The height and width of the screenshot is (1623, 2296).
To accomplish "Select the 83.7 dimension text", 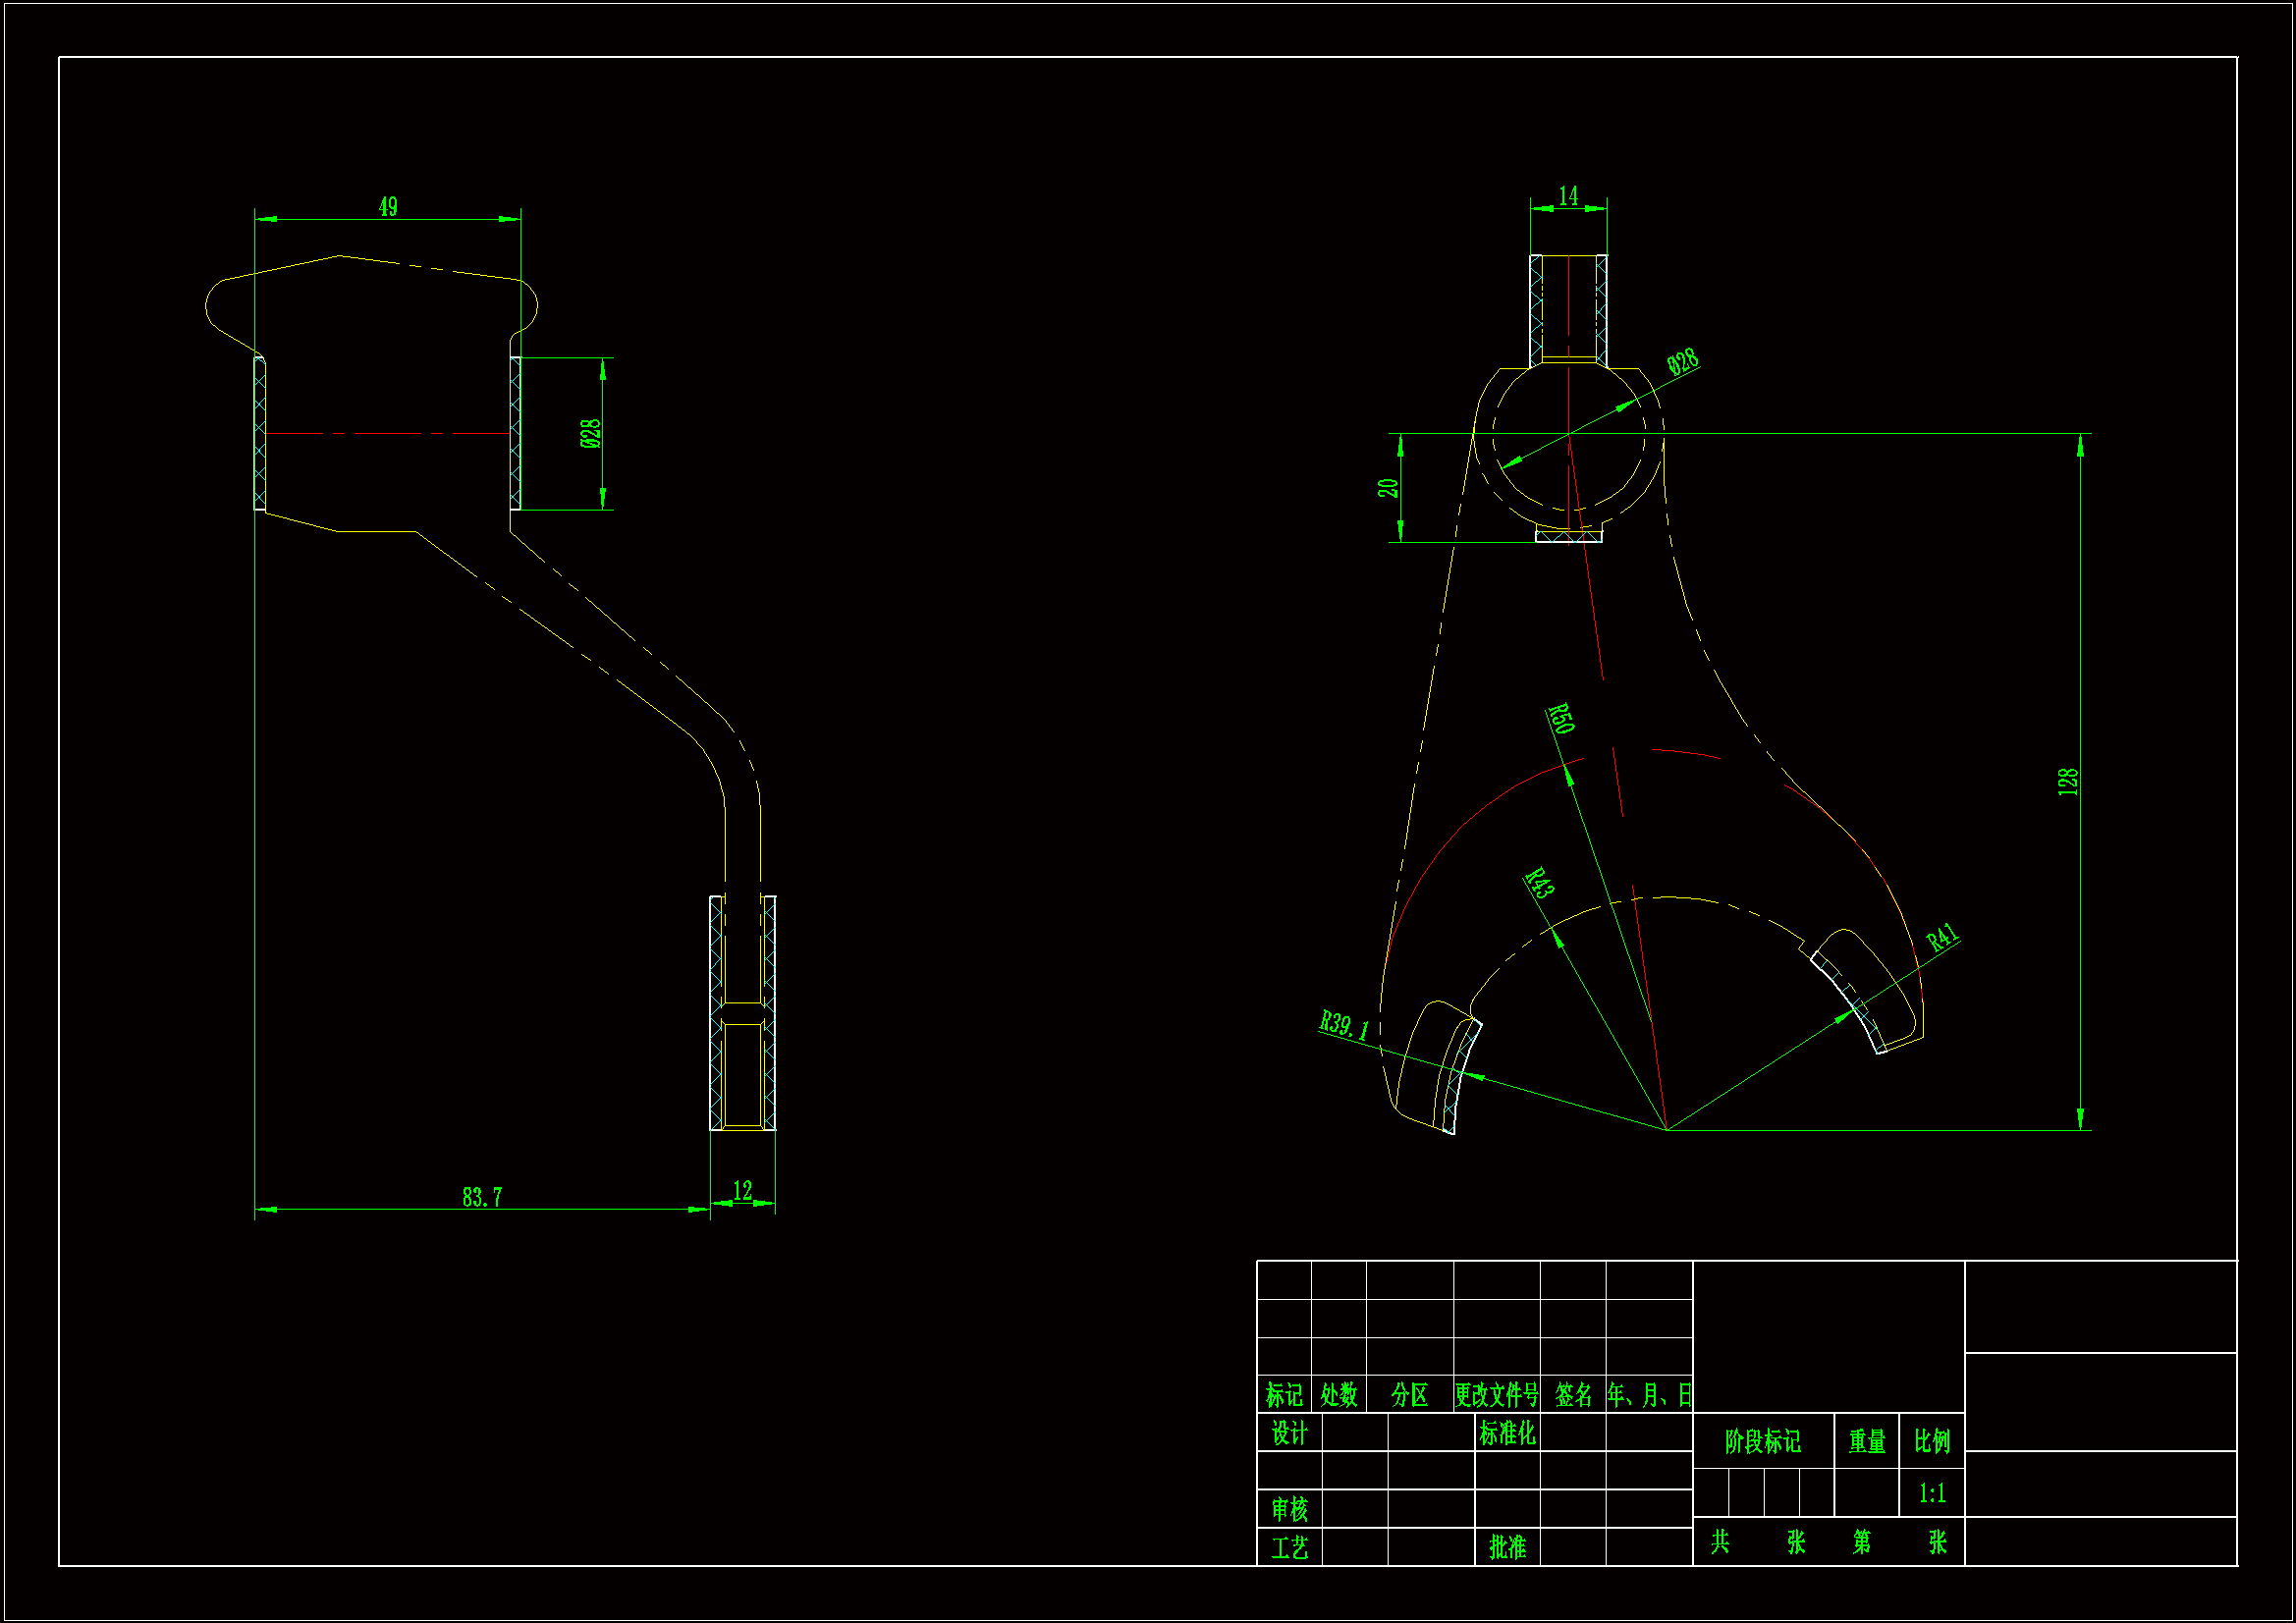I will click(x=482, y=1197).
